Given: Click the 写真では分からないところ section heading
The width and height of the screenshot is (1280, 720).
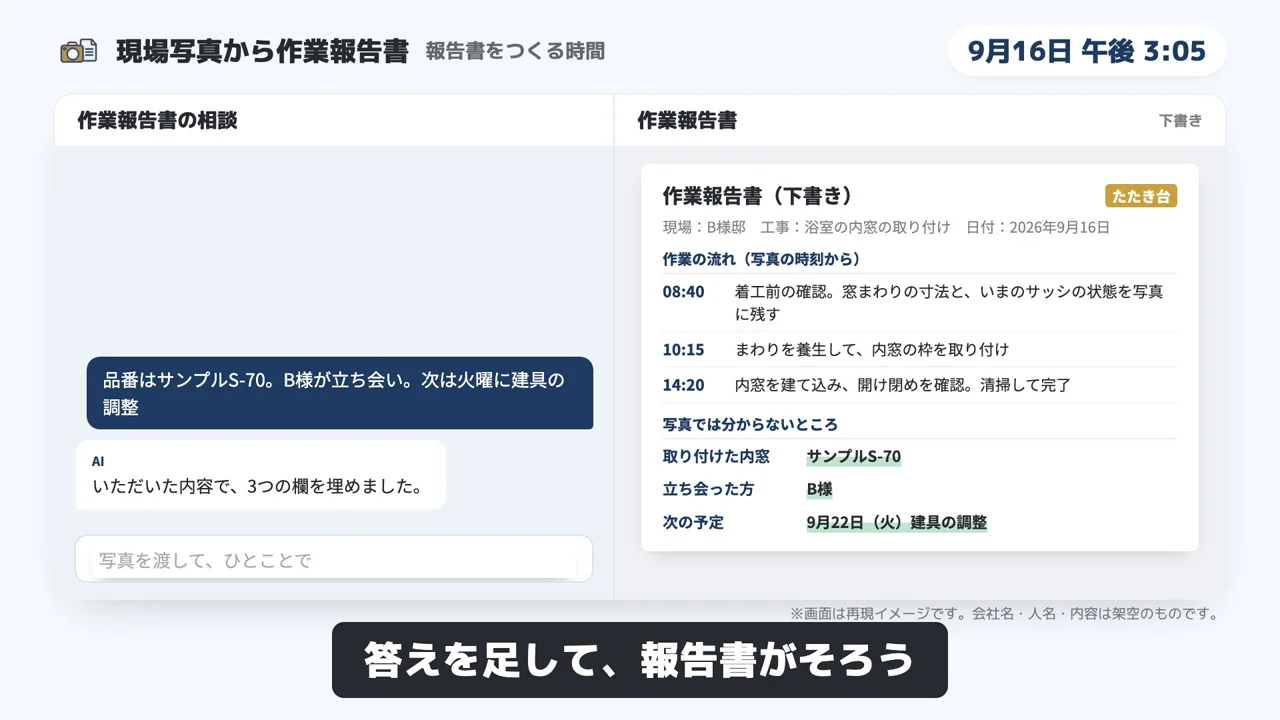Looking at the screenshot, I should (750, 425).
